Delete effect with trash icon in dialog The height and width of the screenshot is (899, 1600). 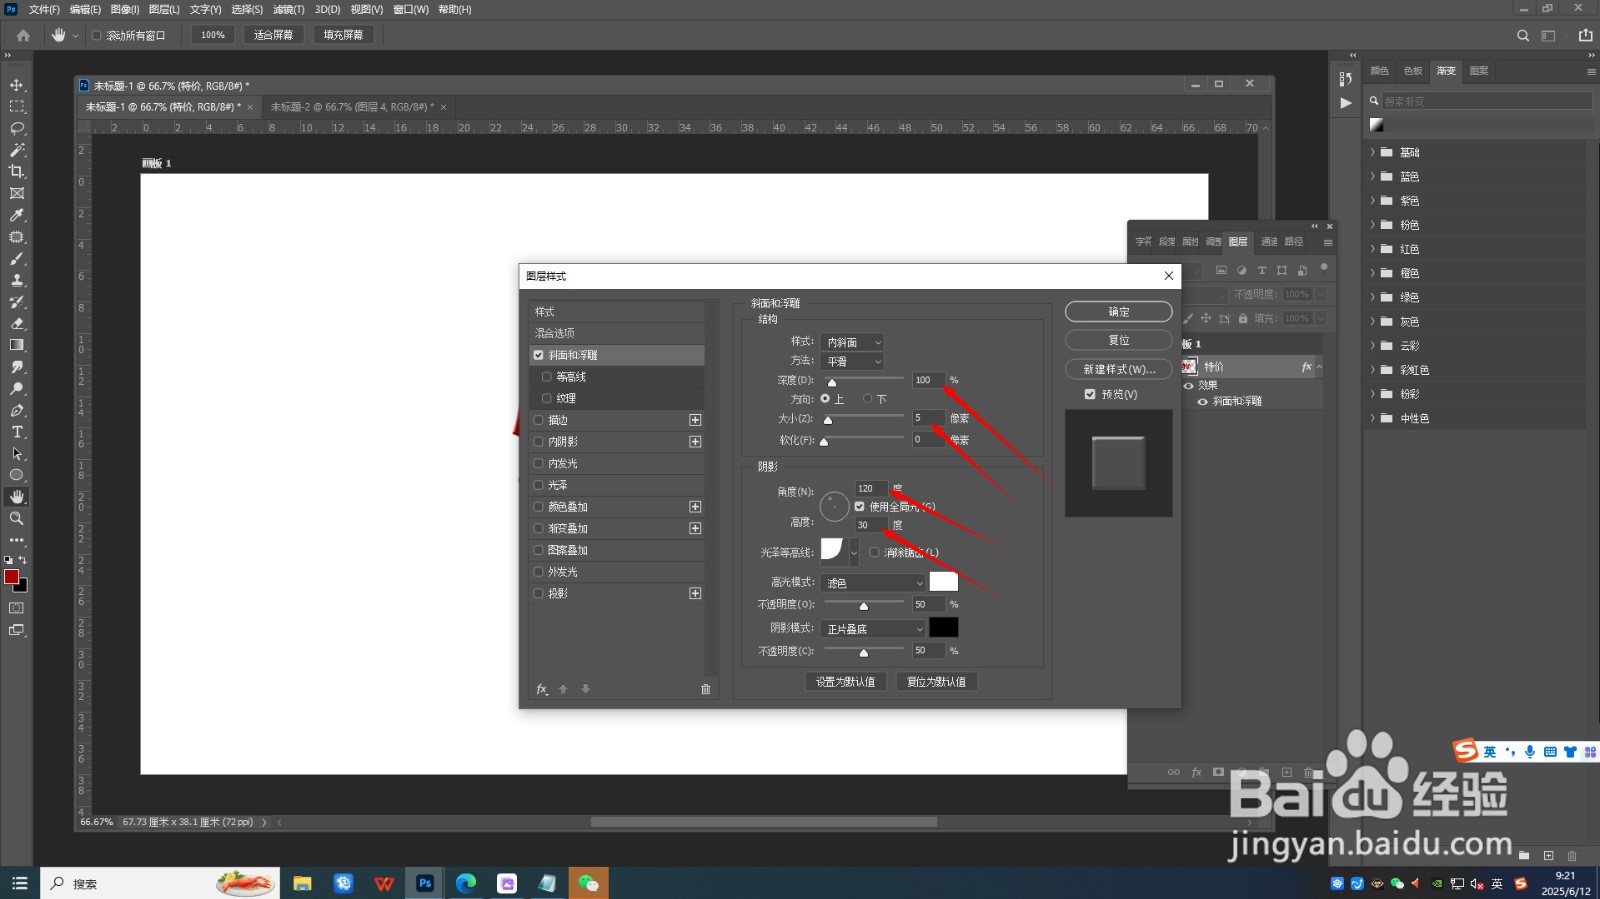click(705, 689)
